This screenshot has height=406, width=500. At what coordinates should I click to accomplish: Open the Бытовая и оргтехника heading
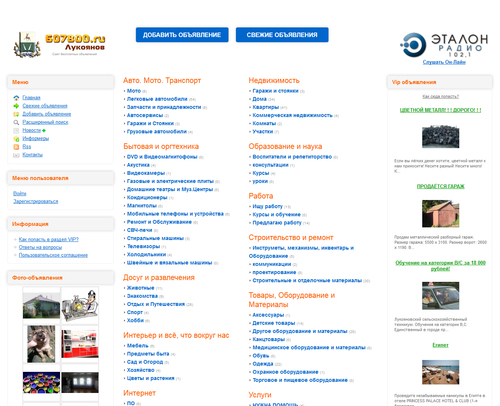tap(161, 147)
